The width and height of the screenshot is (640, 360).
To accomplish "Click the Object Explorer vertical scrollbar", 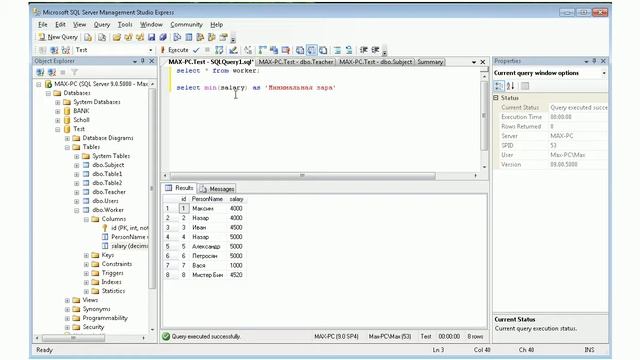I will coord(152,188).
